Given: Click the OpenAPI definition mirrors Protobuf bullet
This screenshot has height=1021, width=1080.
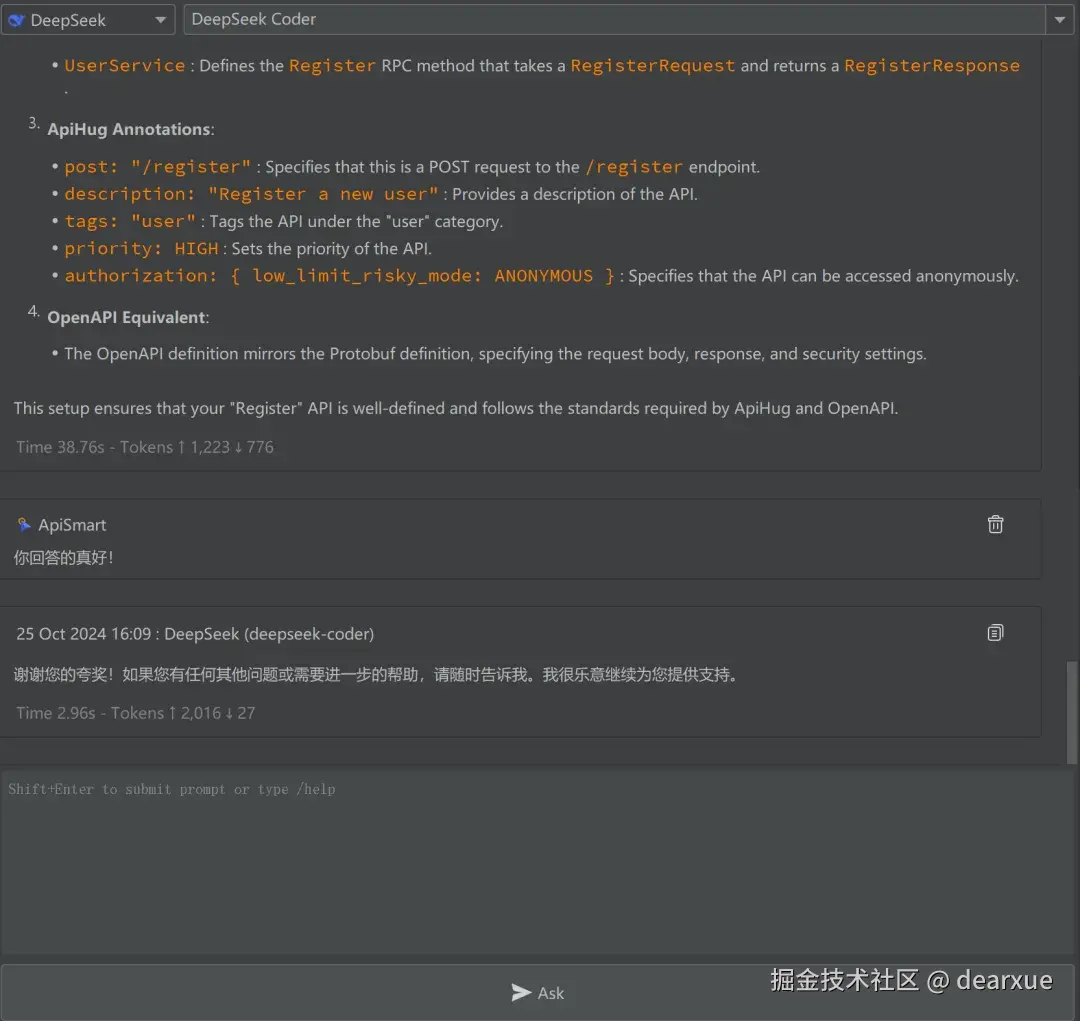Looking at the screenshot, I should click(495, 353).
